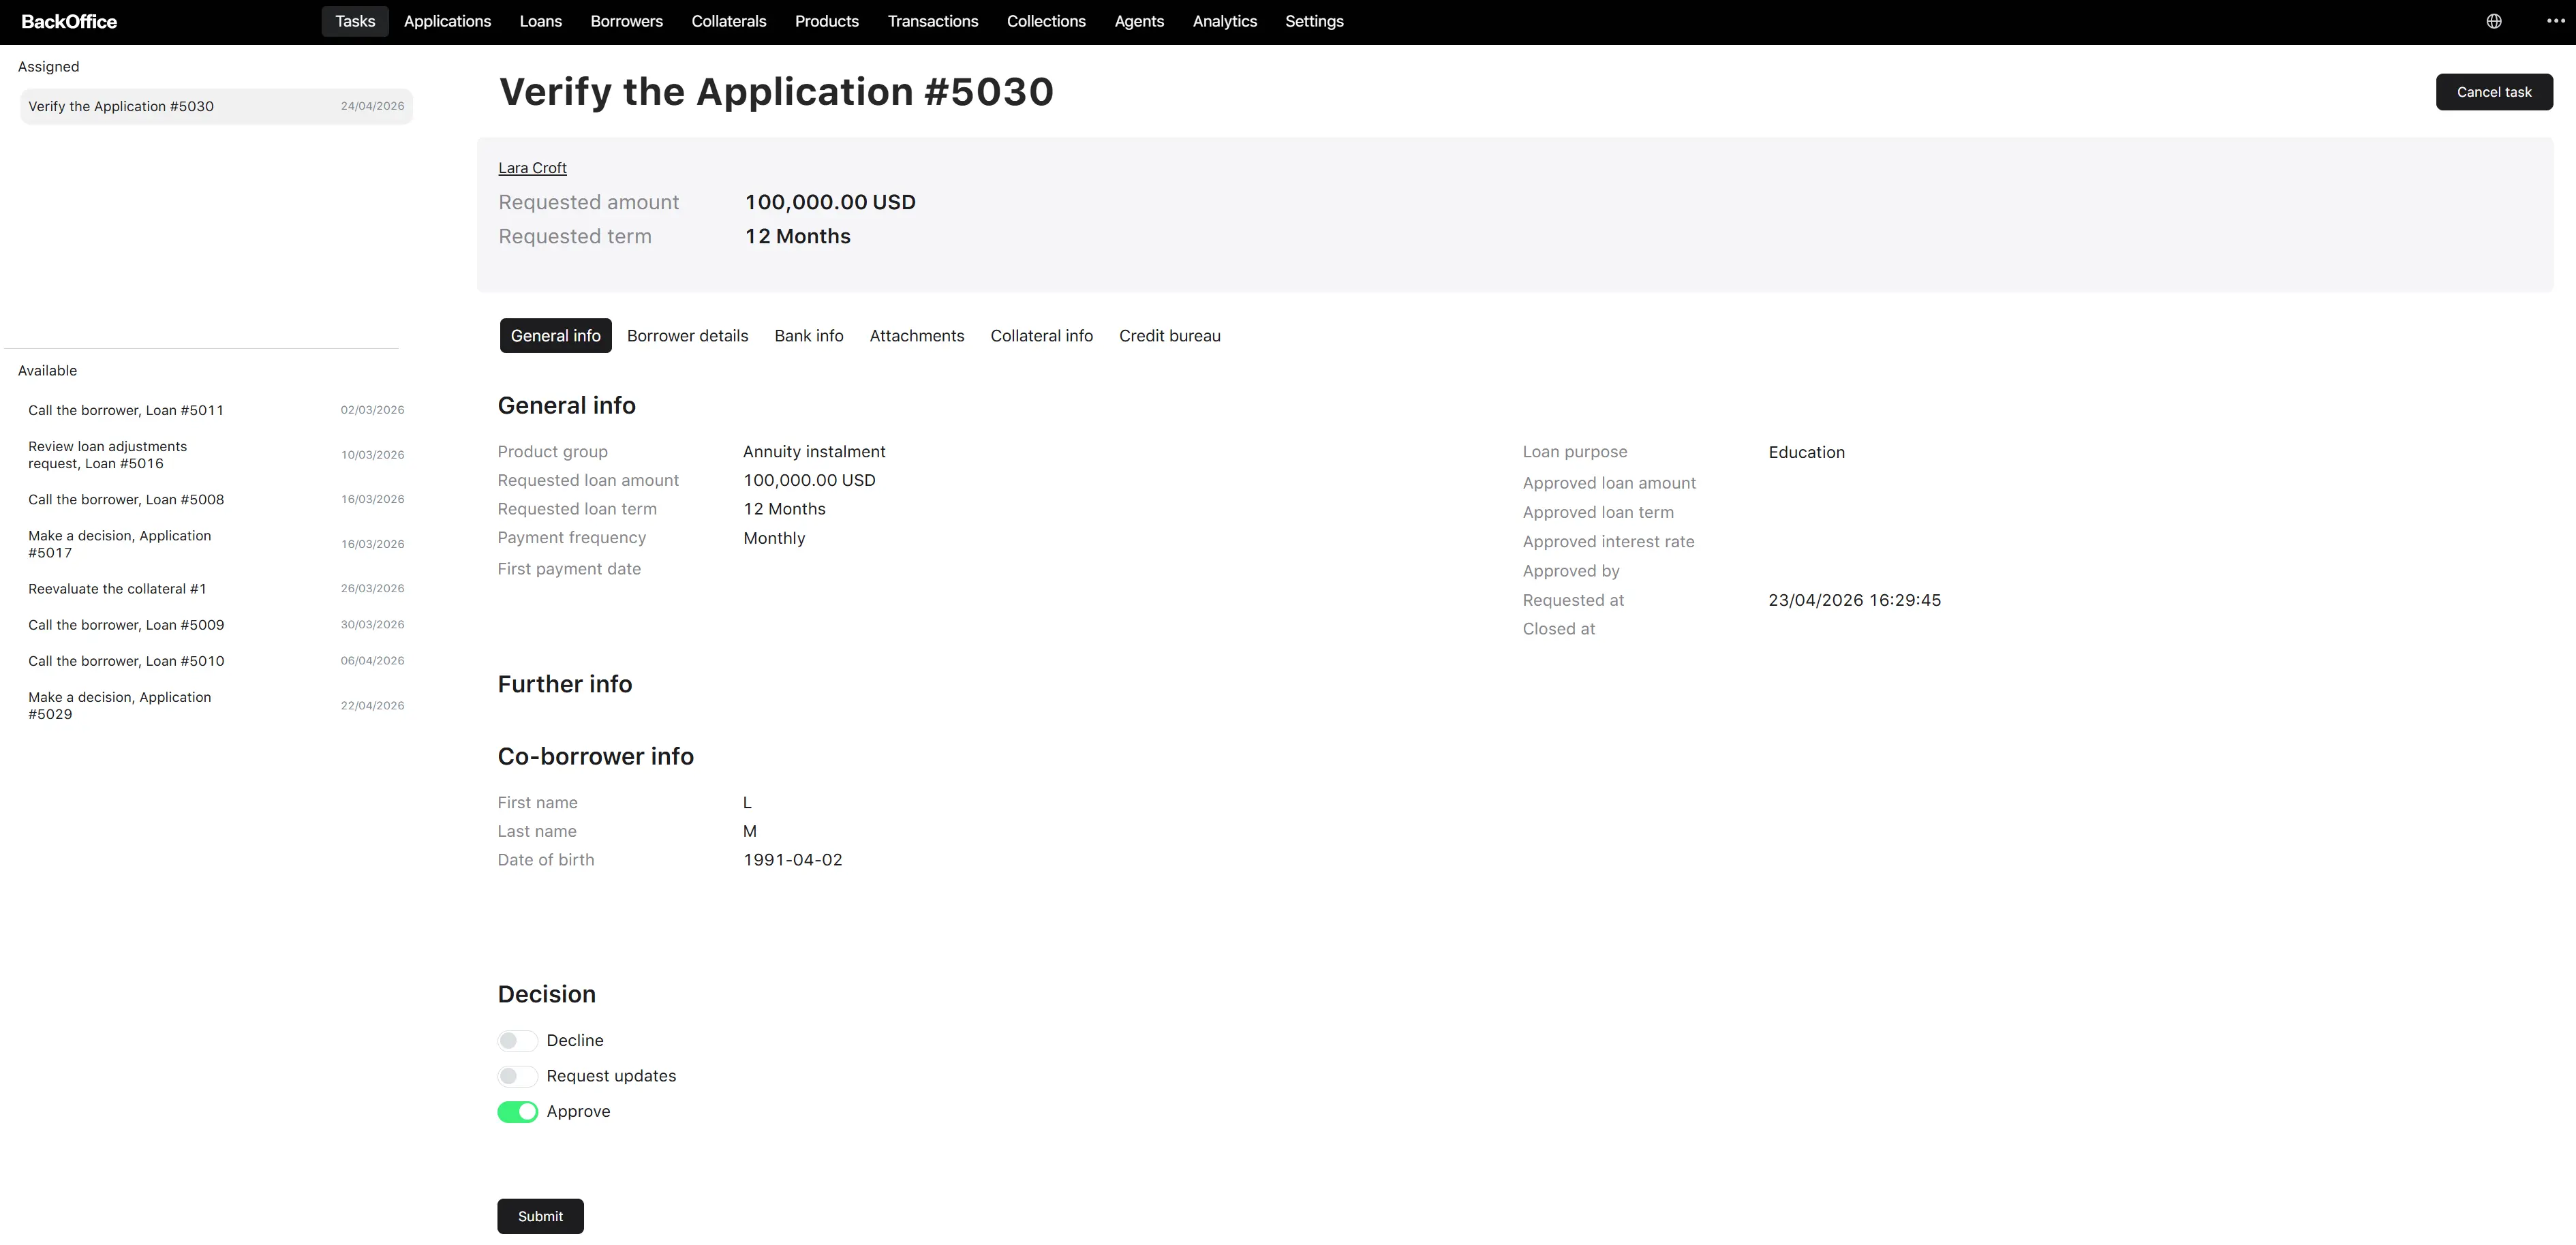Switch to the Borrower details tab
Screen dimensions: 2576x1245
[687, 336]
